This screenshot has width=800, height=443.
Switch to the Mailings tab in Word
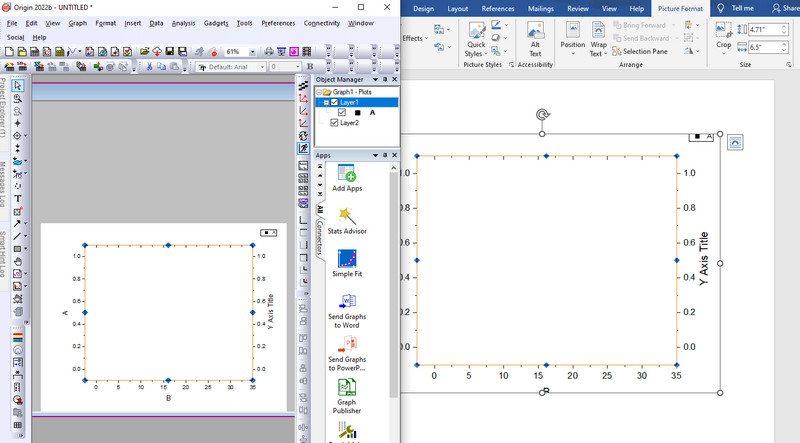point(541,8)
